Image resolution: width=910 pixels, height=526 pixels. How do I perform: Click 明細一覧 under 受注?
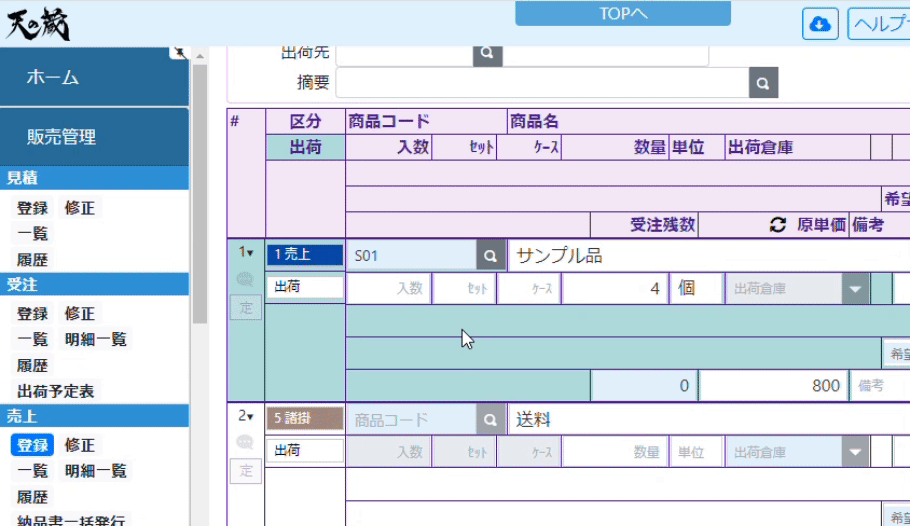click(96, 339)
